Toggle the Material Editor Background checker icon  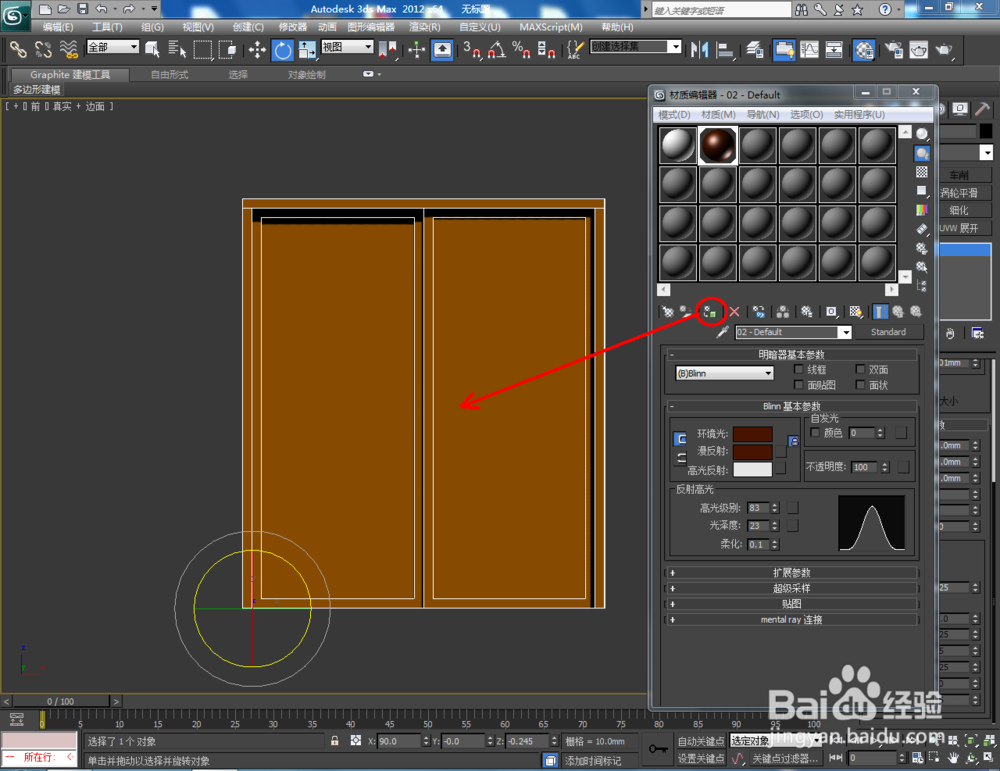[922, 172]
